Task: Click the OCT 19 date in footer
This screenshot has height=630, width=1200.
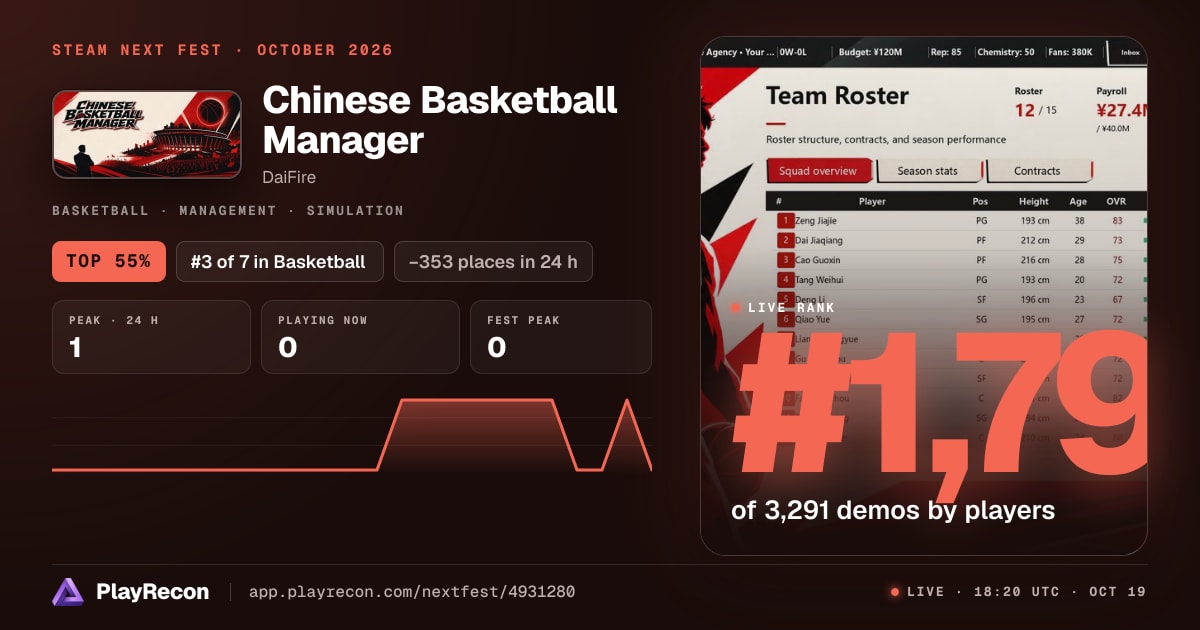Action: (x=1118, y=592)
